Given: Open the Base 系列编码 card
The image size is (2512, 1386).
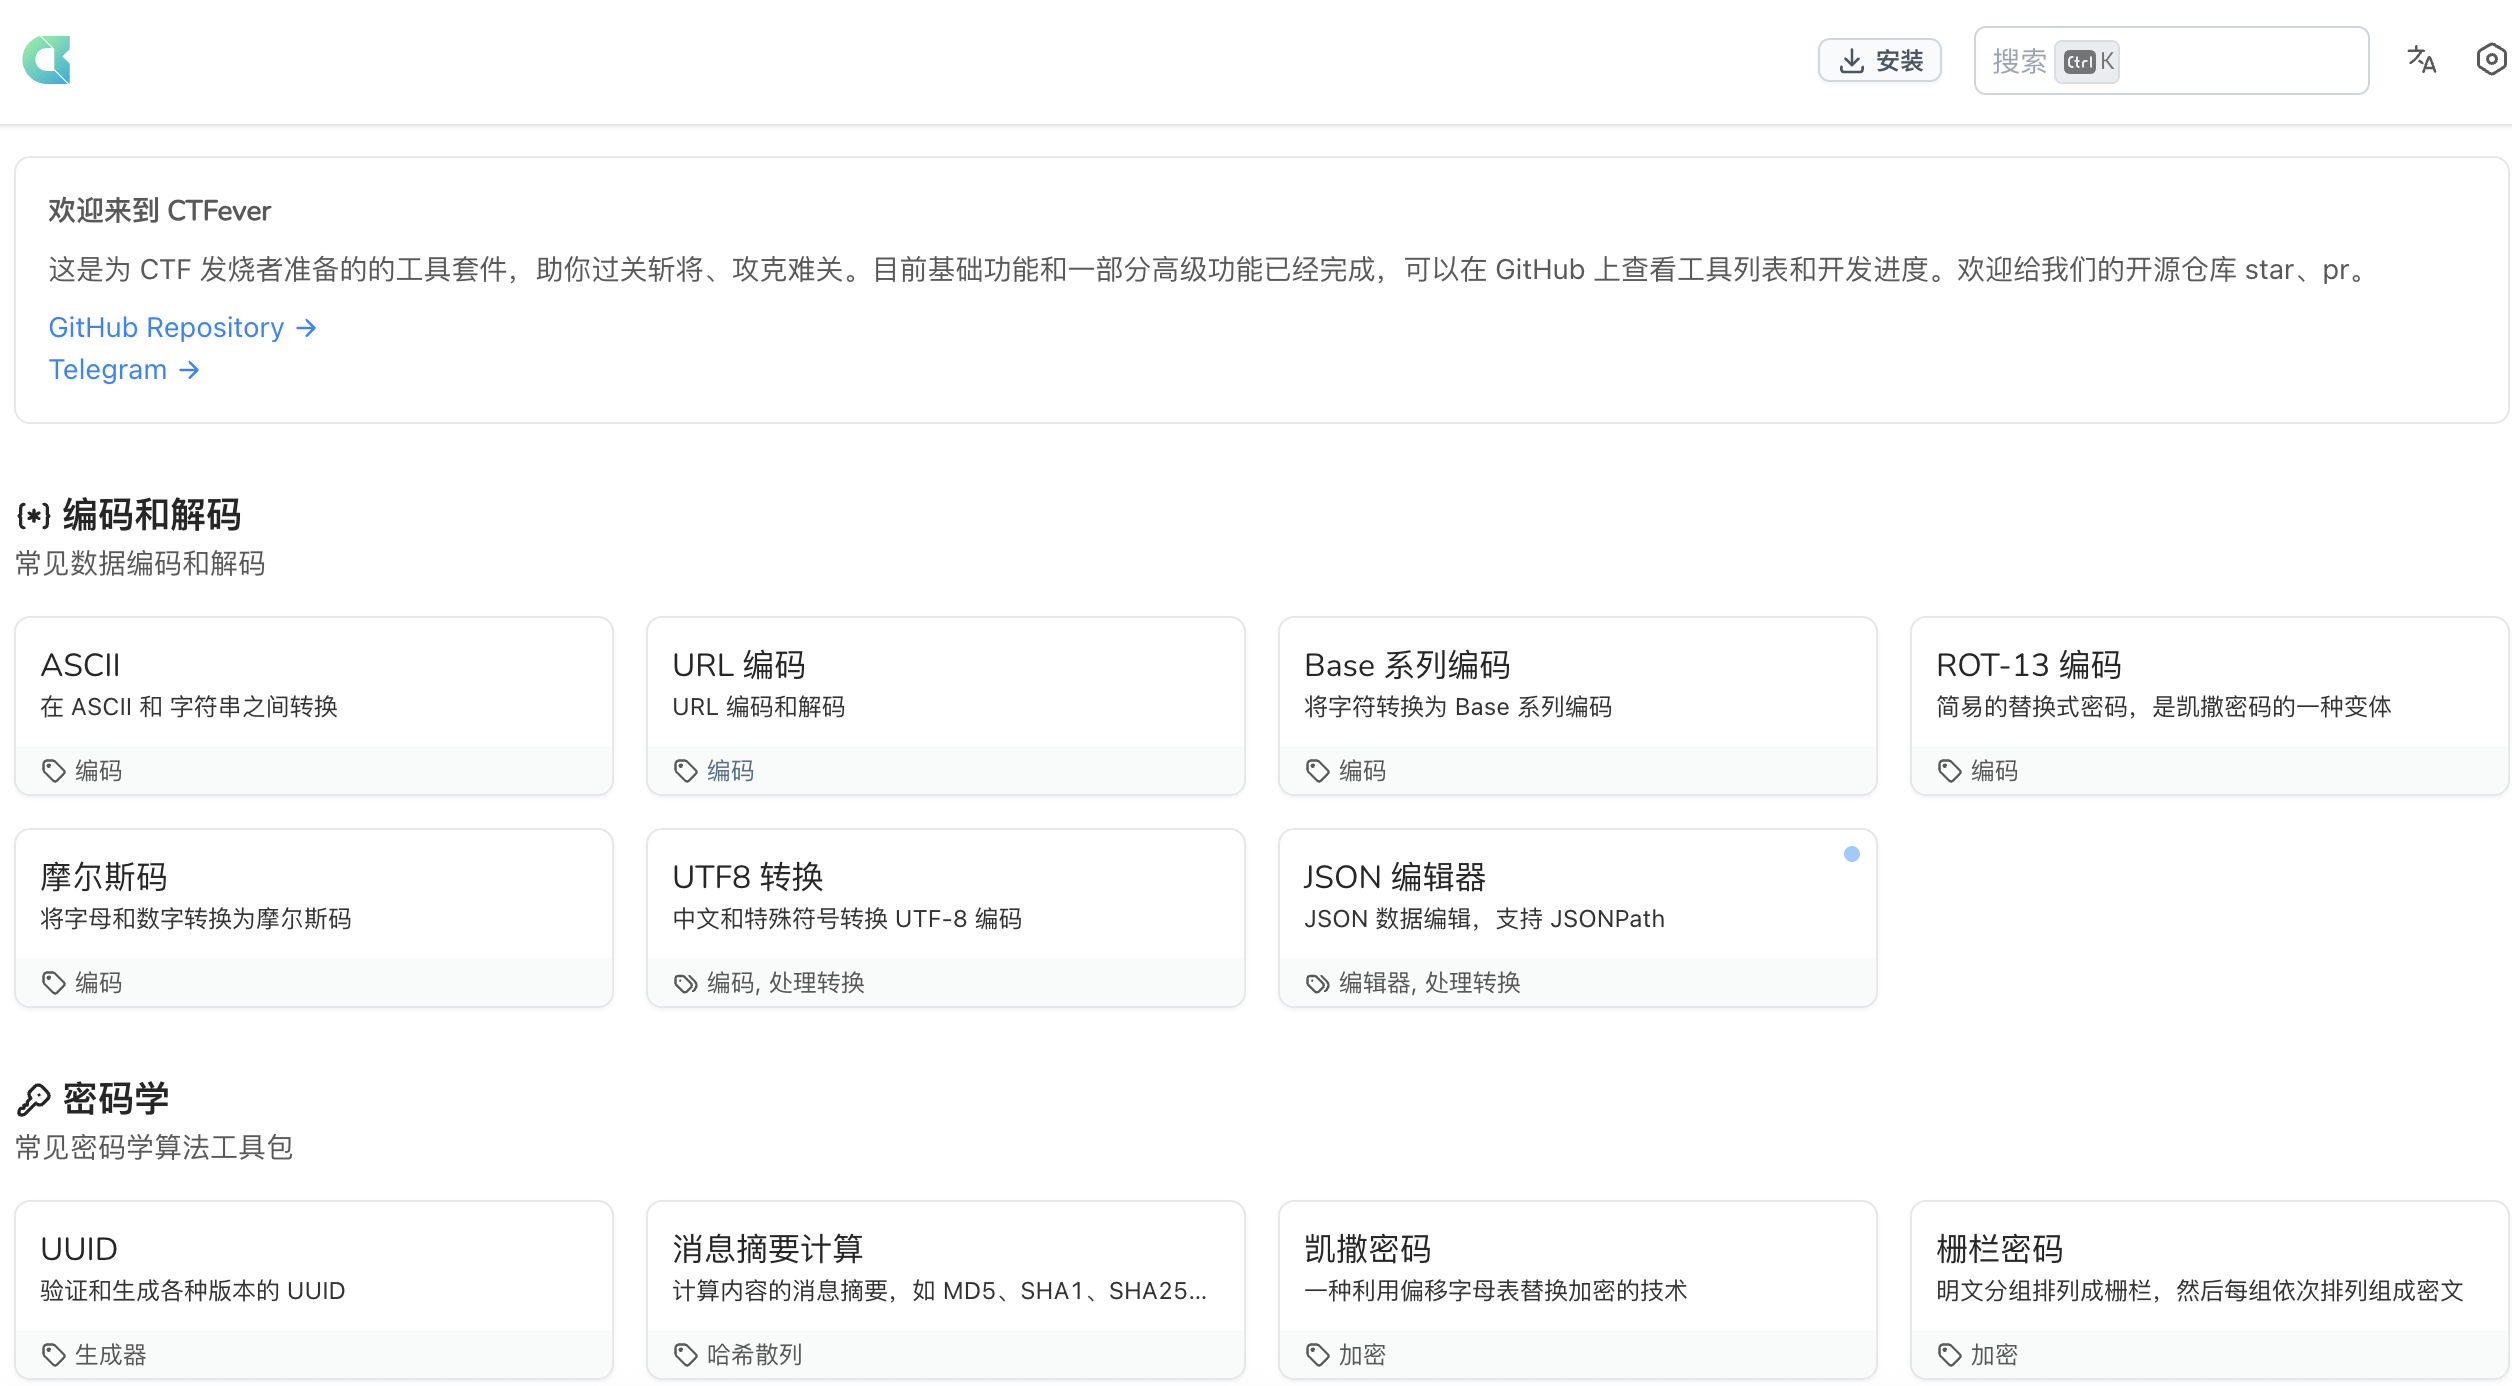Looking at the screenshot, I should click(1577, 706).
